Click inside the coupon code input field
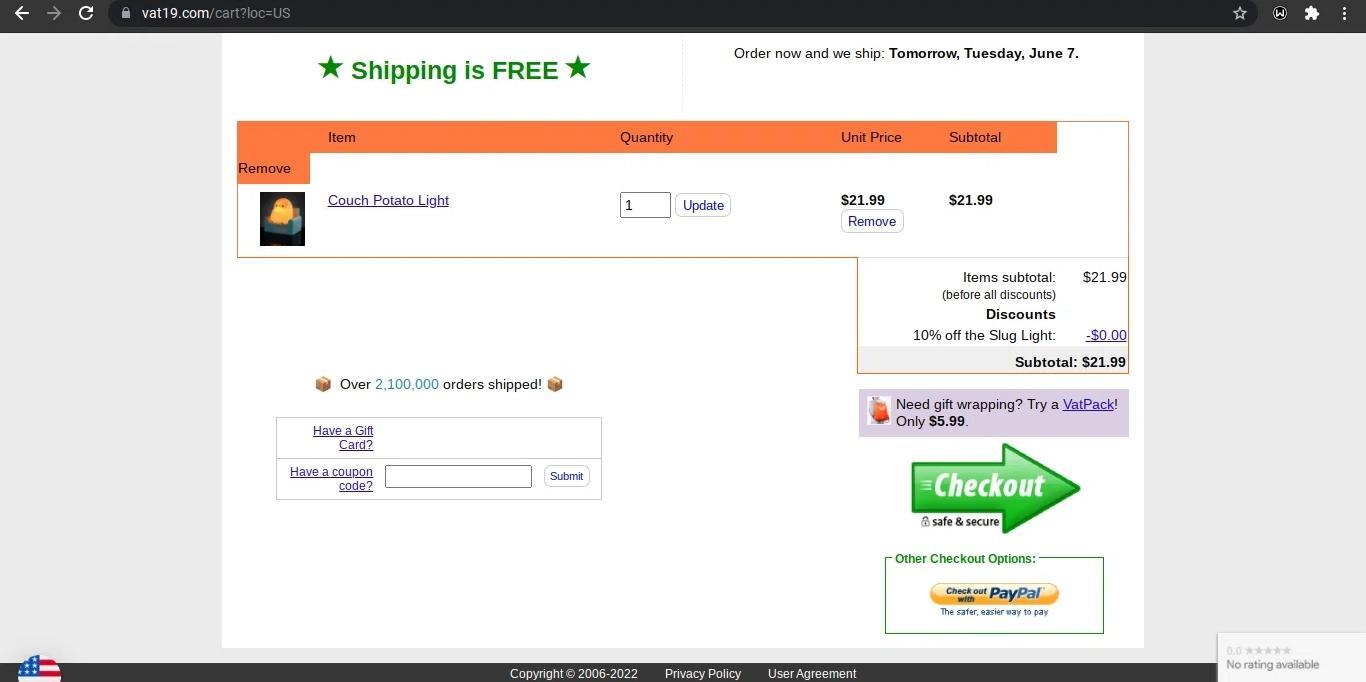 pos(458,476)
